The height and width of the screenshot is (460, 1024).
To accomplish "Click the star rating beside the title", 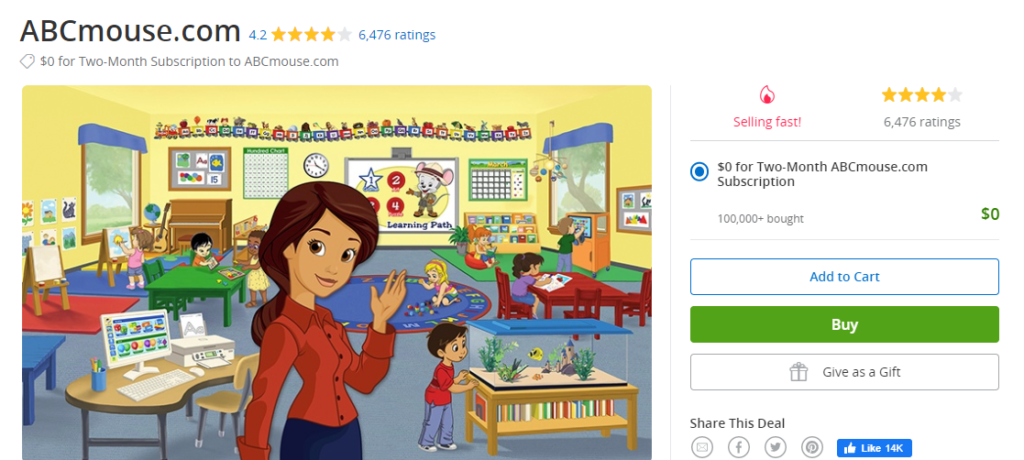I will [x=311, y=34].
